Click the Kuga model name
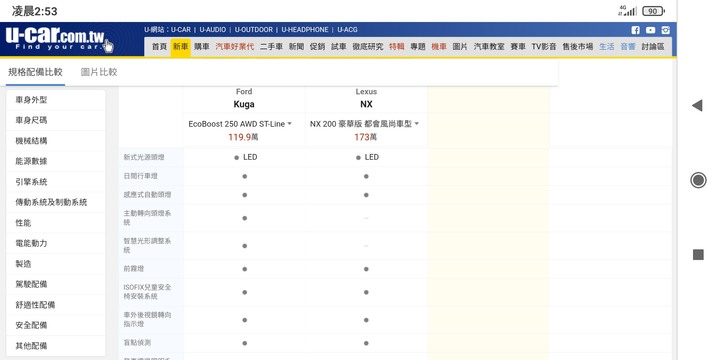The image size is (720, 360). pos(244,104)
